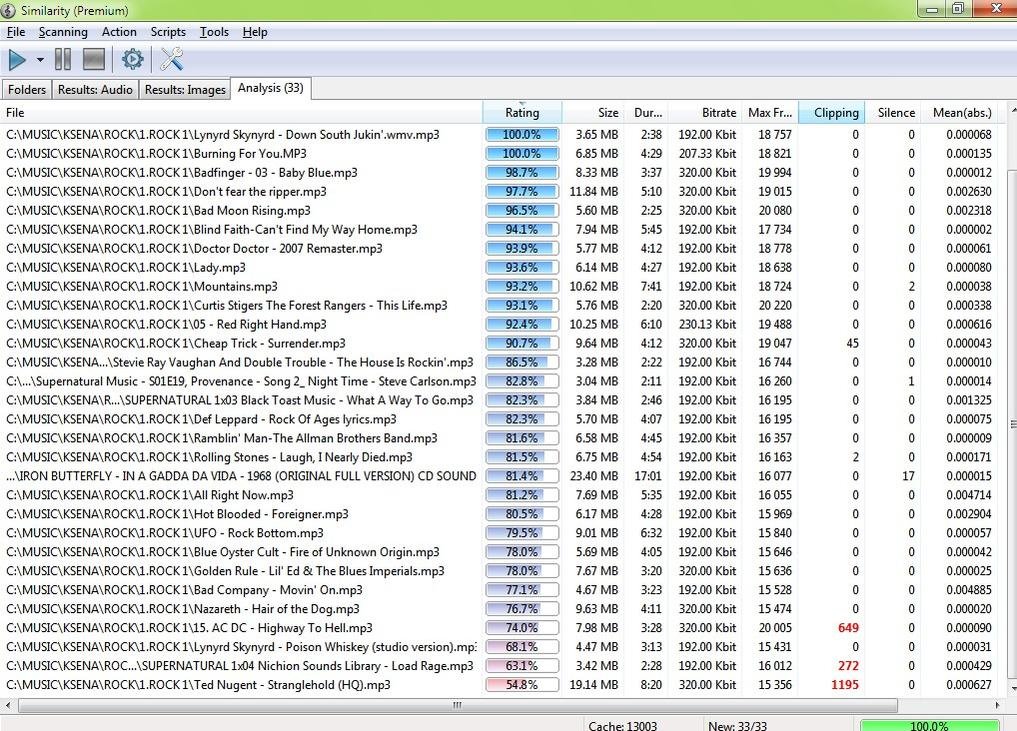
Task: Click the Similarity app icon in title bar
Action: (x=10, y=10)
